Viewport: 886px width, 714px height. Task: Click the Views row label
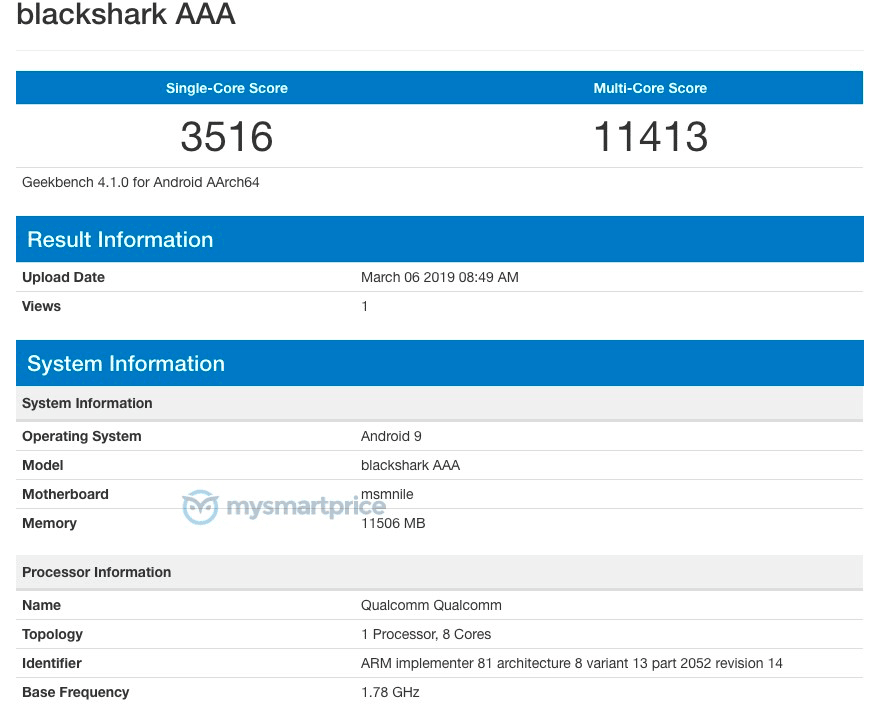point(41,306)
